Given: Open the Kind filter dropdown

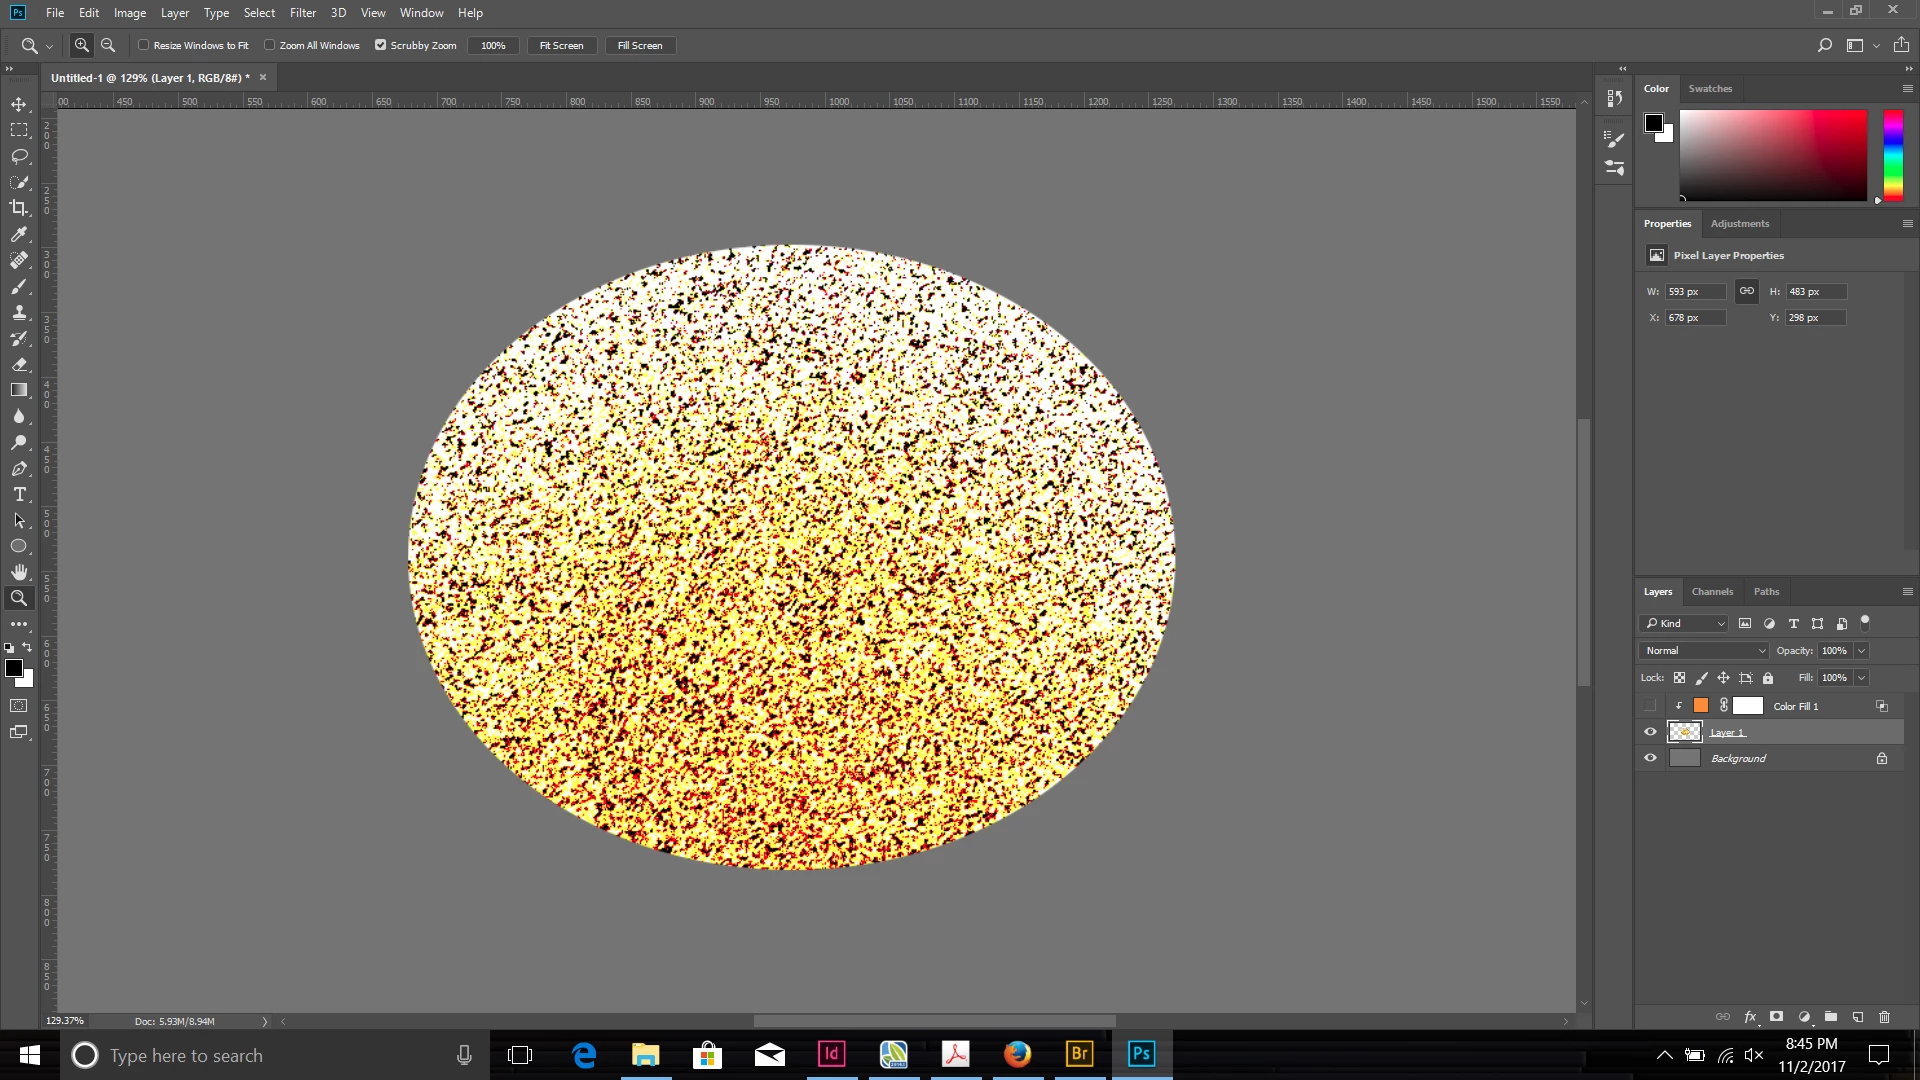Looking at the screenshot, I should (1685, 623).
